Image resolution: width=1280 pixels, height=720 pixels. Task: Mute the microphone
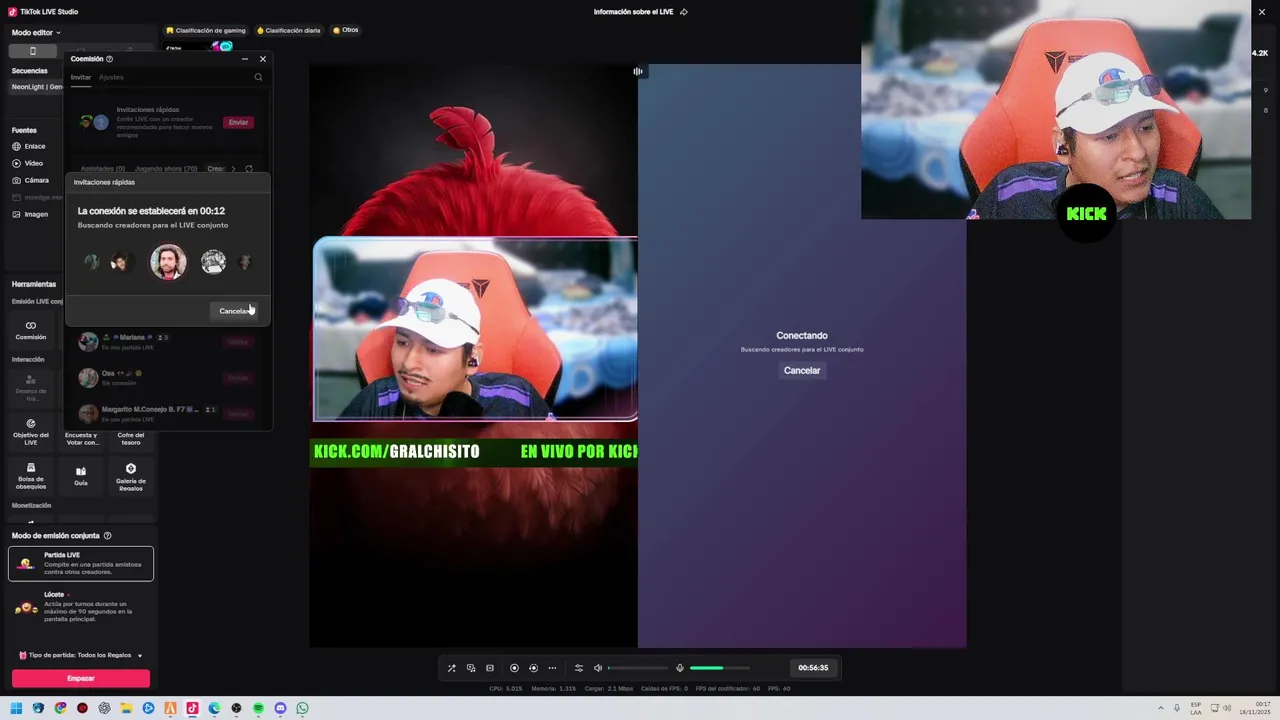pyautogui.click(x=680, y=668)
